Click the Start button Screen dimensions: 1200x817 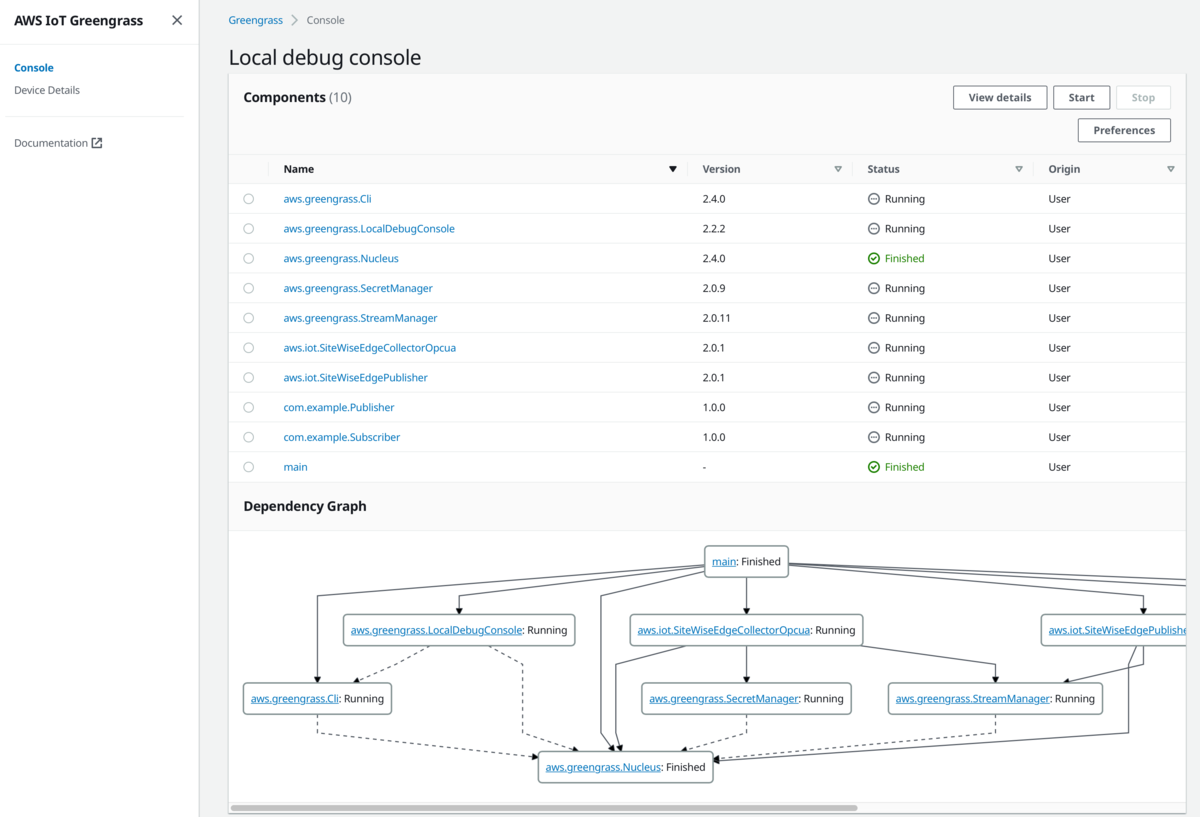tap(1082, 97)
